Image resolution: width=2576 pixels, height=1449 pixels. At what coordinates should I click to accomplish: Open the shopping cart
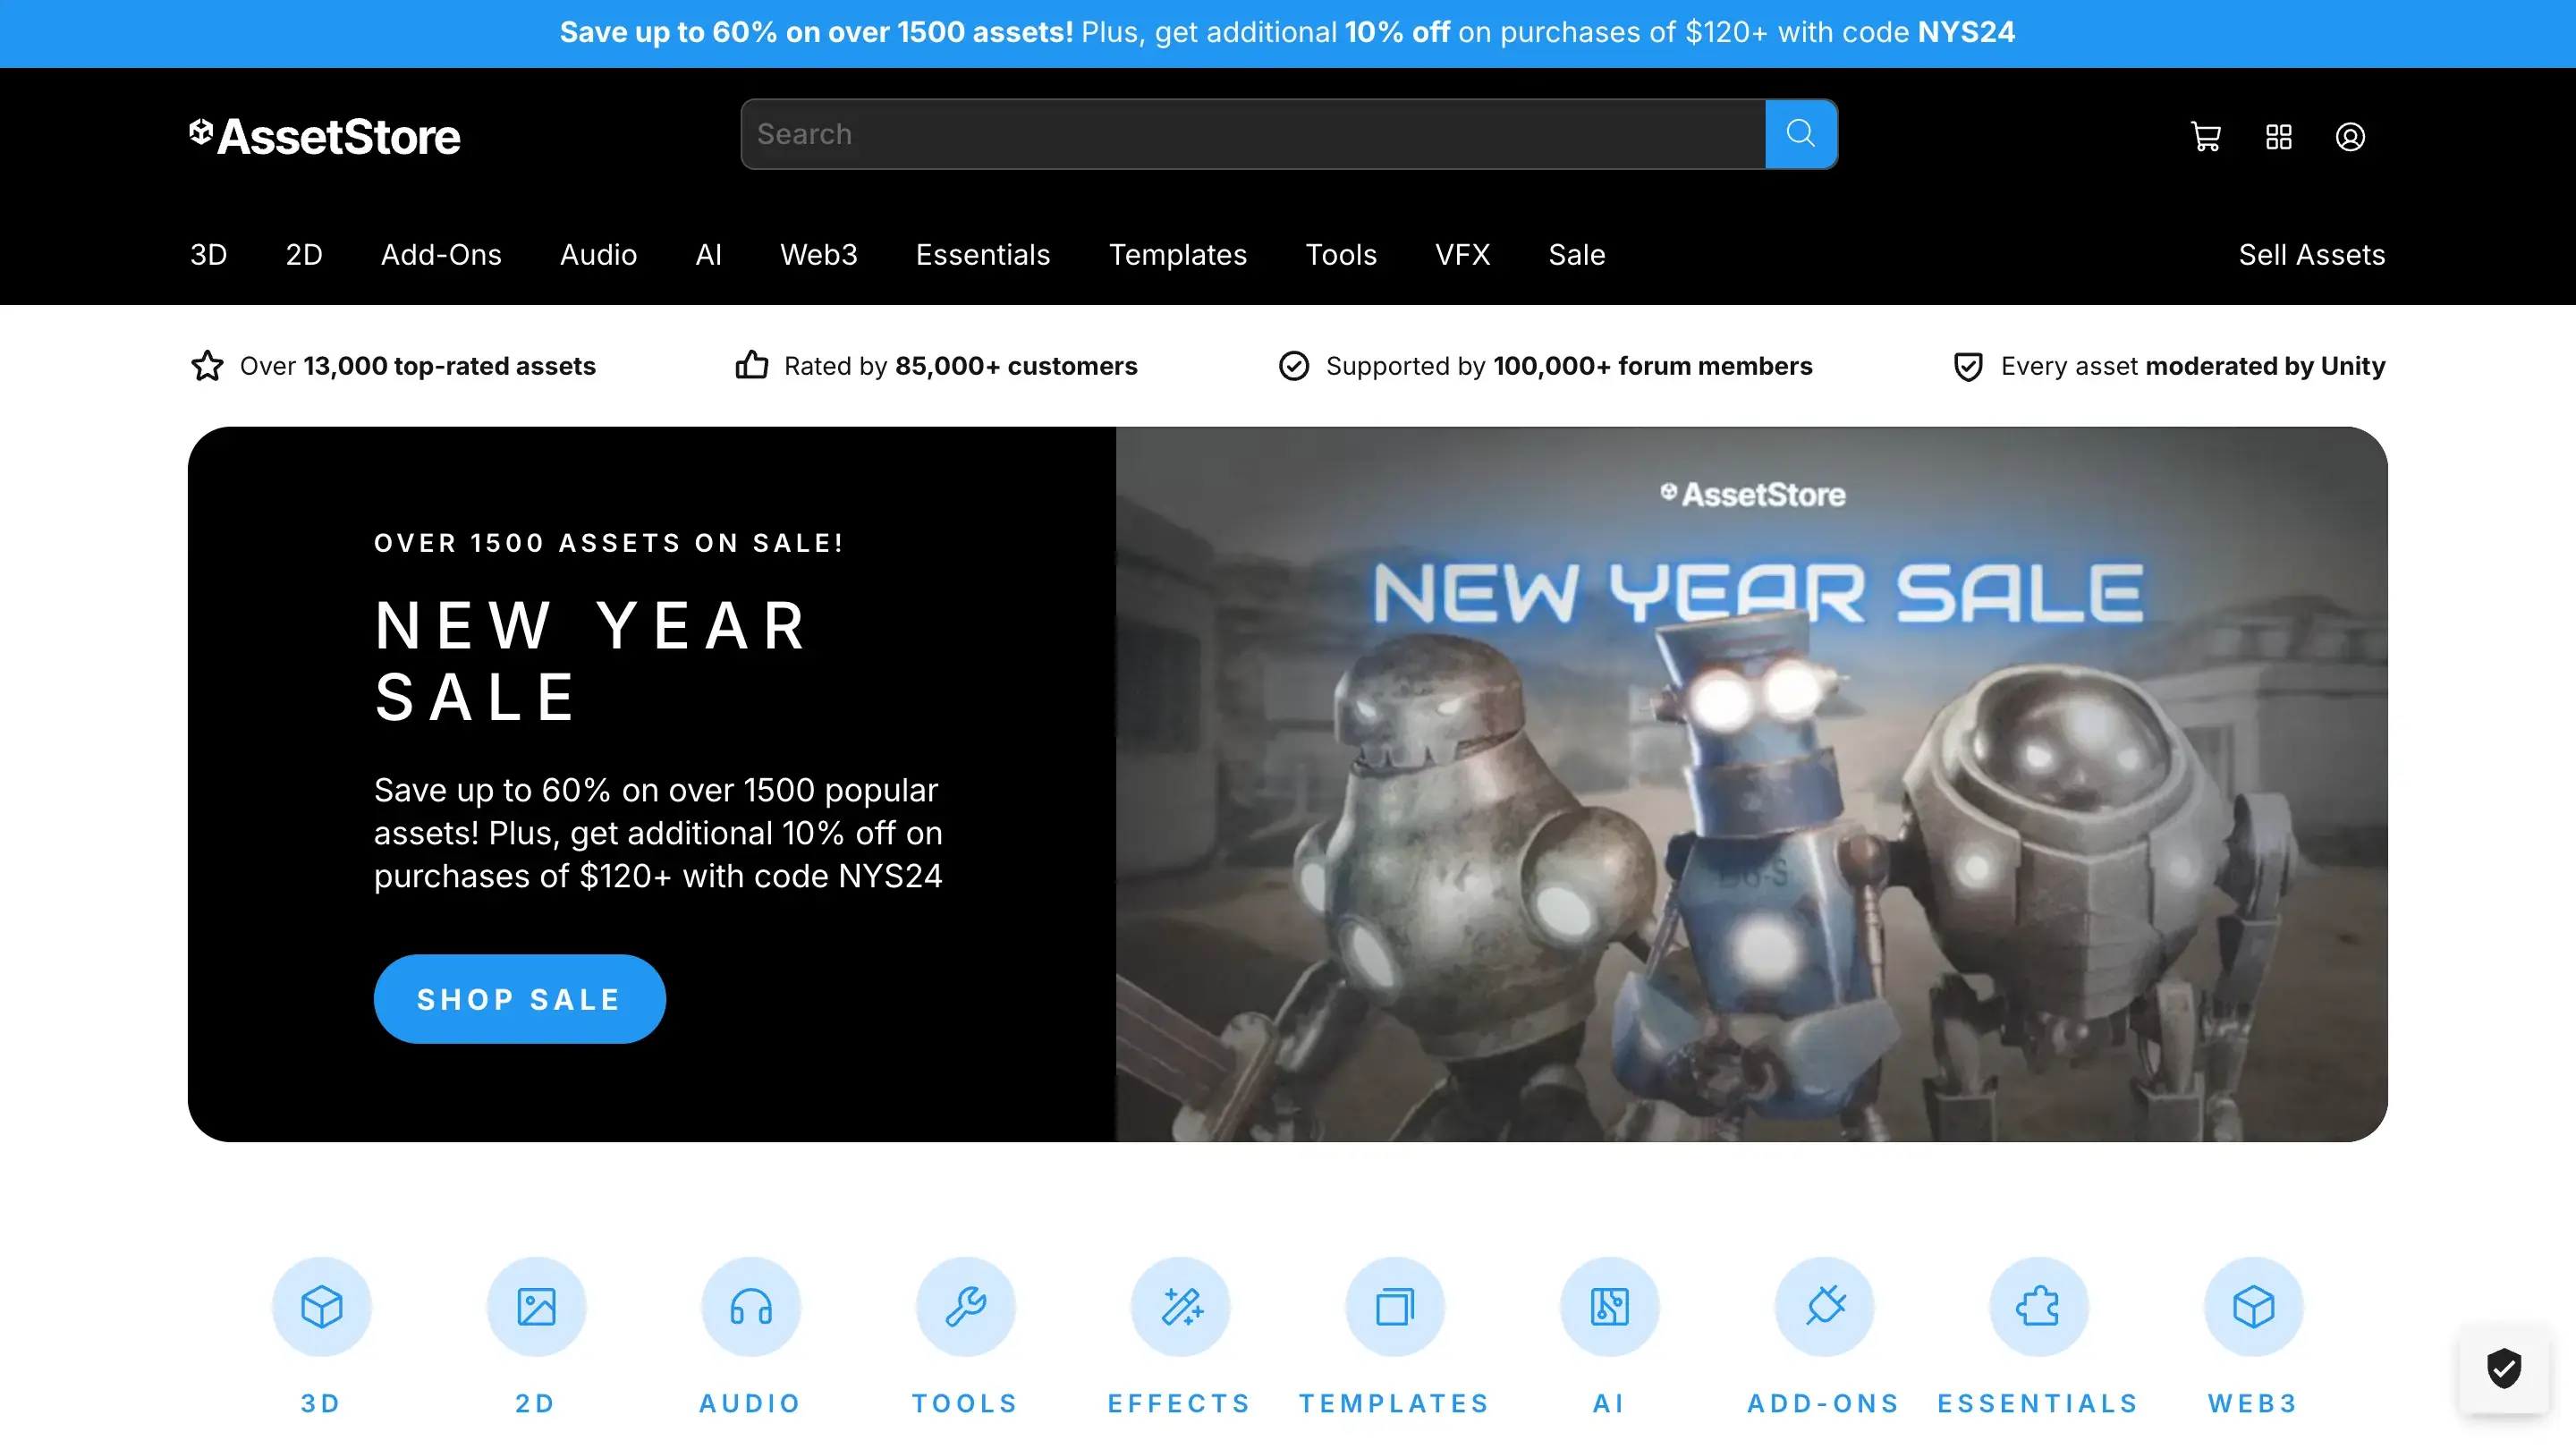click(x=2206, y=136)
